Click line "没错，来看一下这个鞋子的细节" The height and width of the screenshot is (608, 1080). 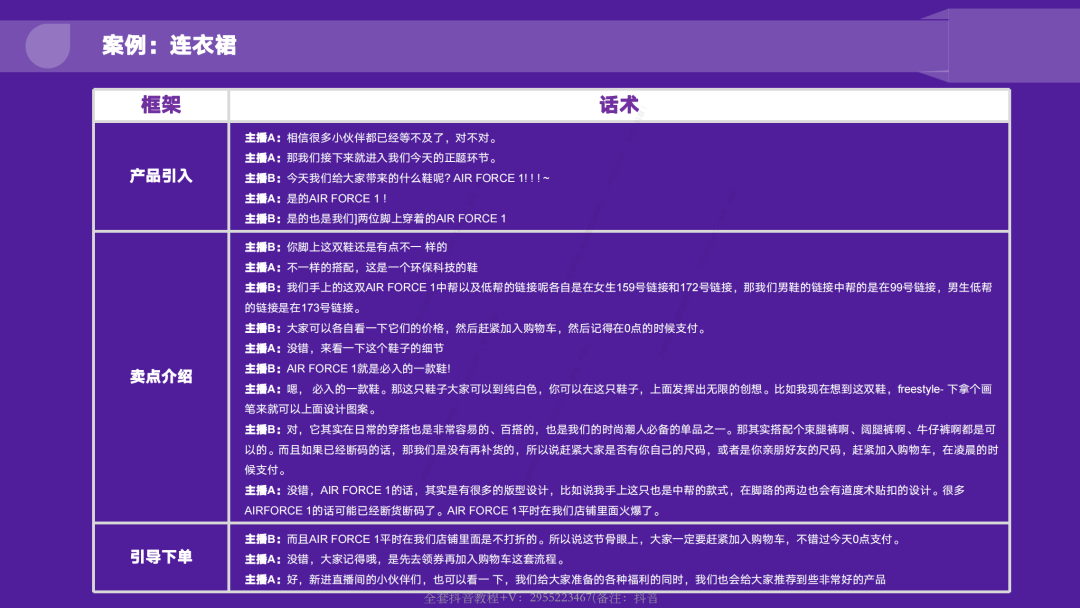click(x=344, y=348)
